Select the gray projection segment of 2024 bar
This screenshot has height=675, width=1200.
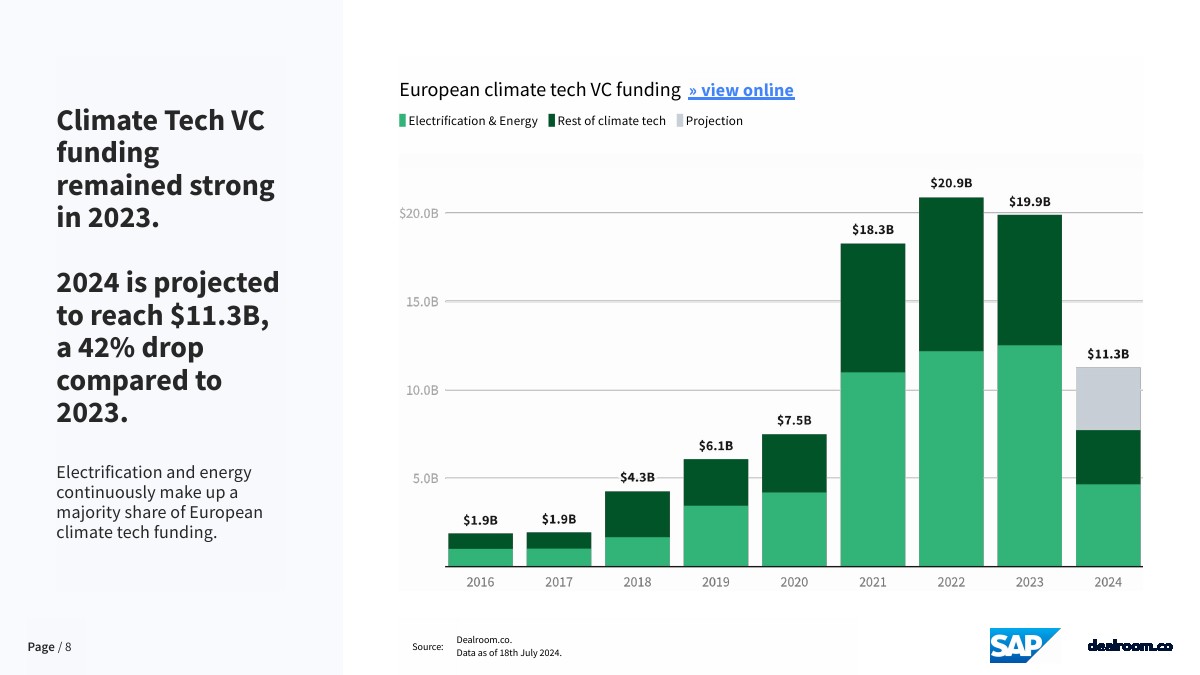point(1108,399)
